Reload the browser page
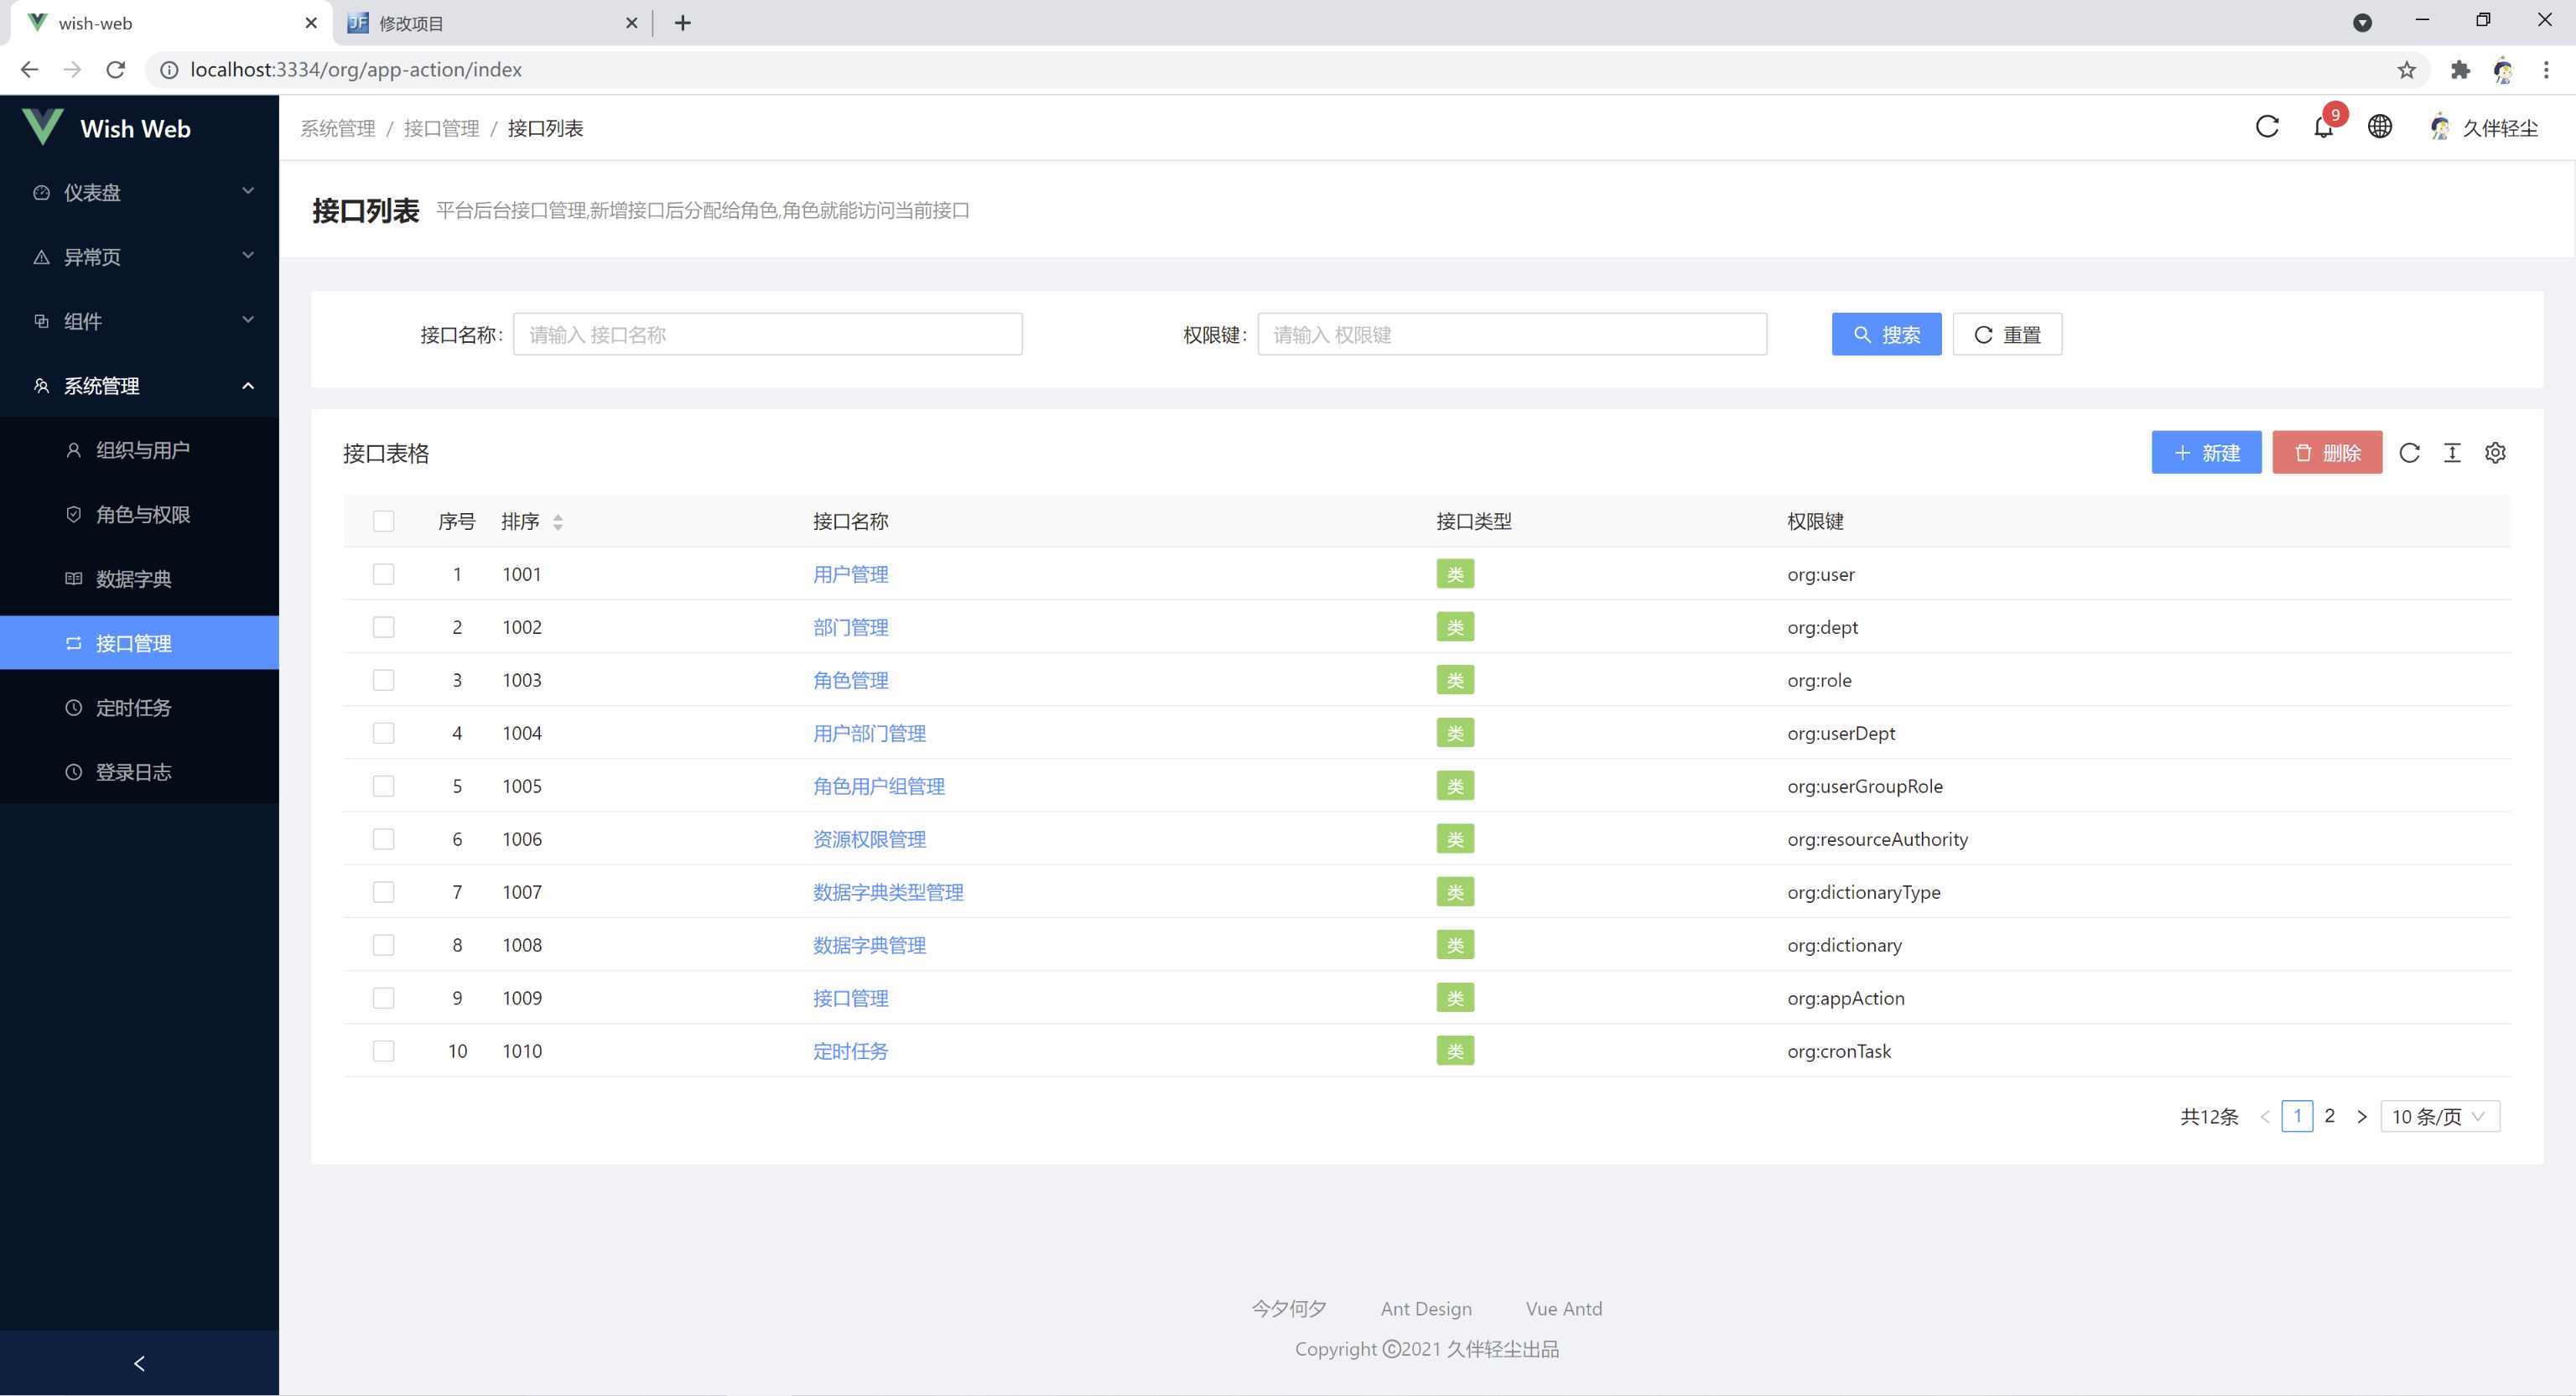Screen dimensions: 2576x1396 [116, 70]
